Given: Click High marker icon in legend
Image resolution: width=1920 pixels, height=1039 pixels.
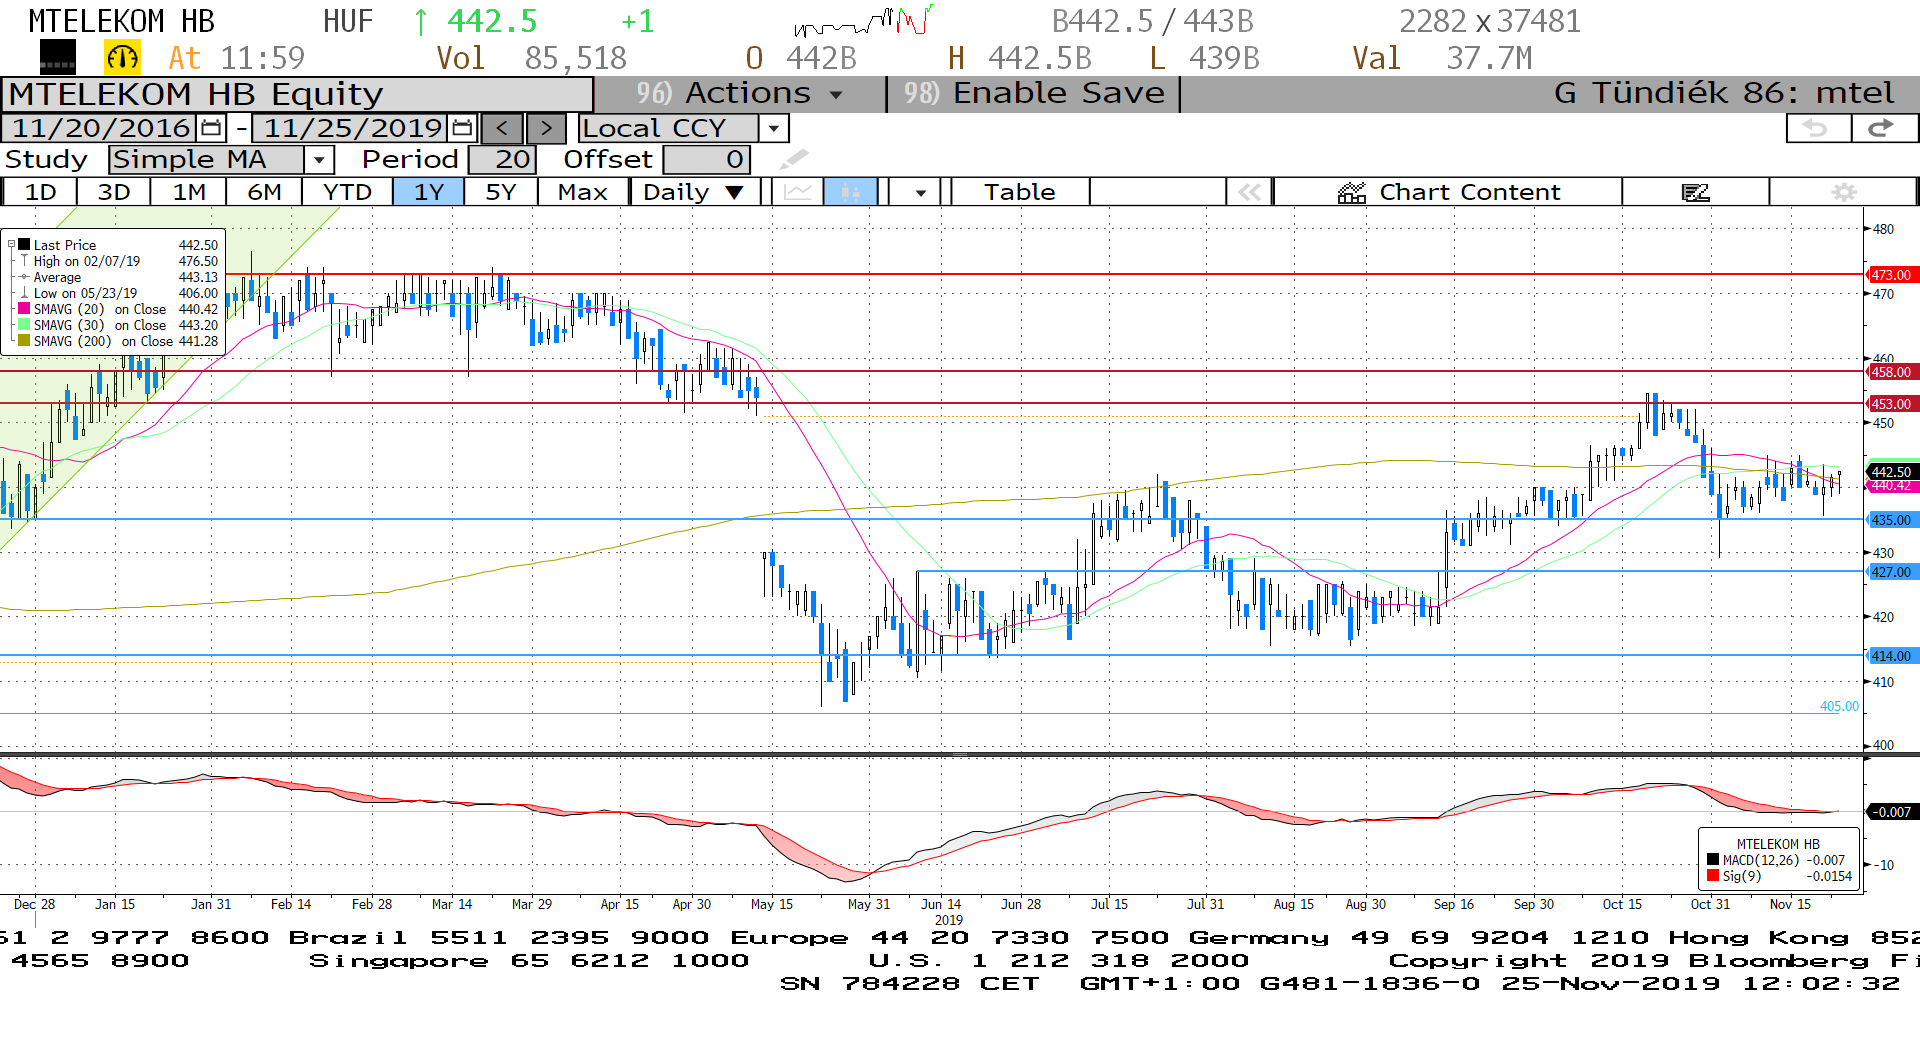Looking at the screenshot, I should coord(24,261).
